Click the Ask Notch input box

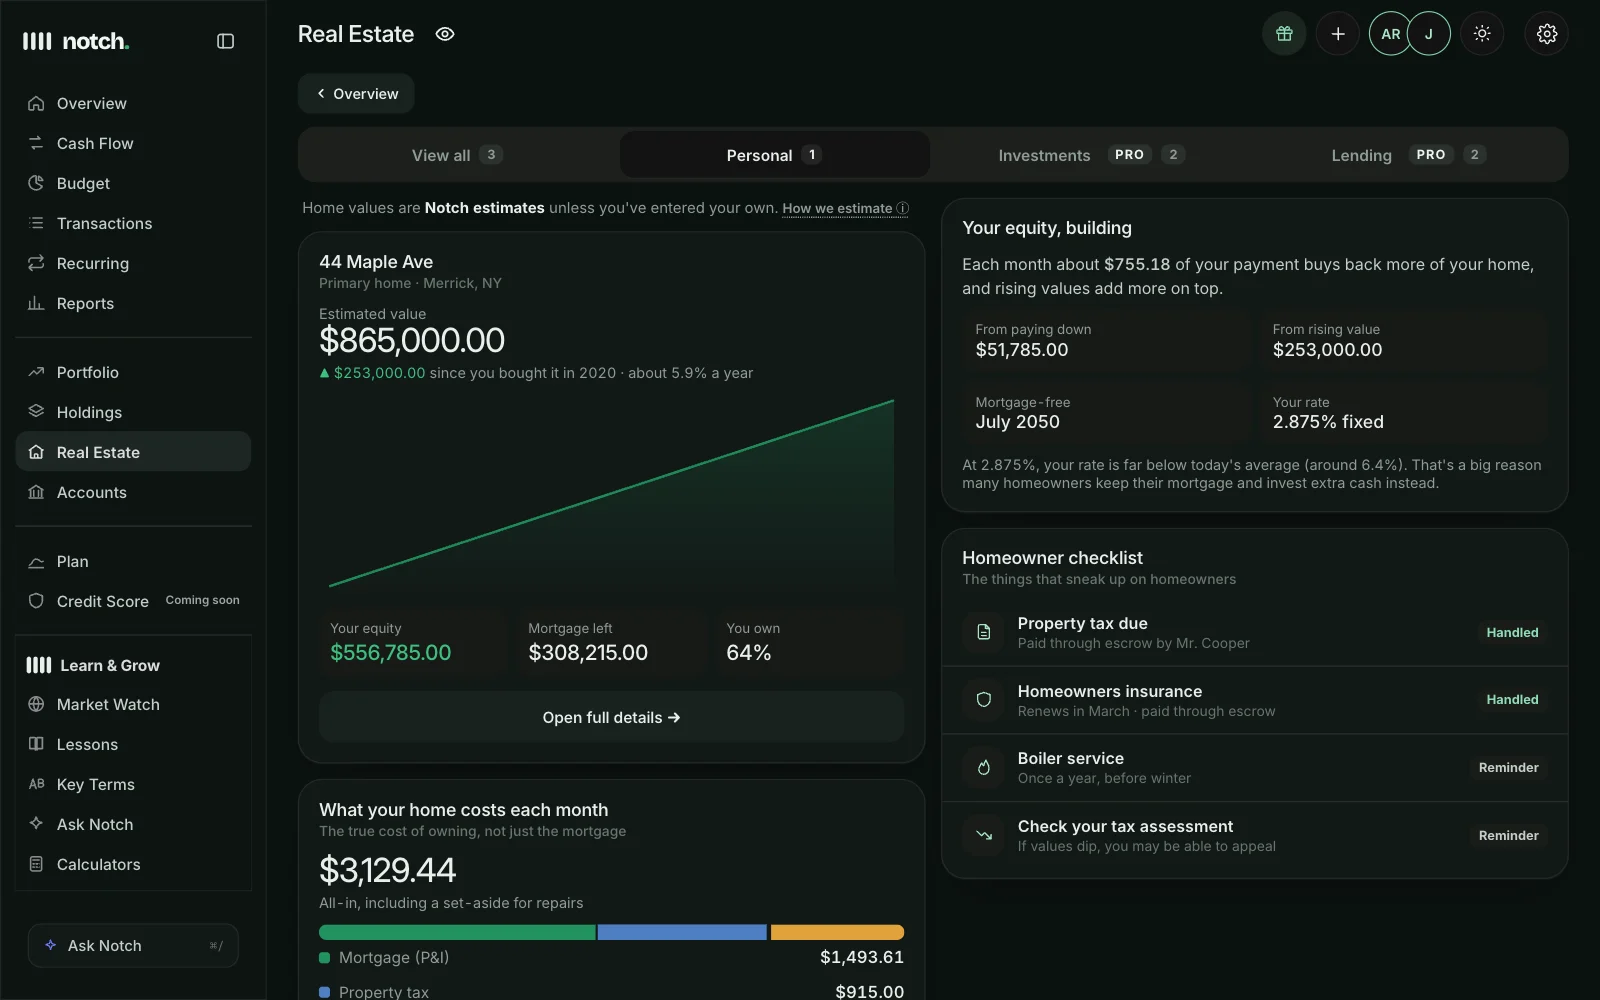tap(133, 945)
